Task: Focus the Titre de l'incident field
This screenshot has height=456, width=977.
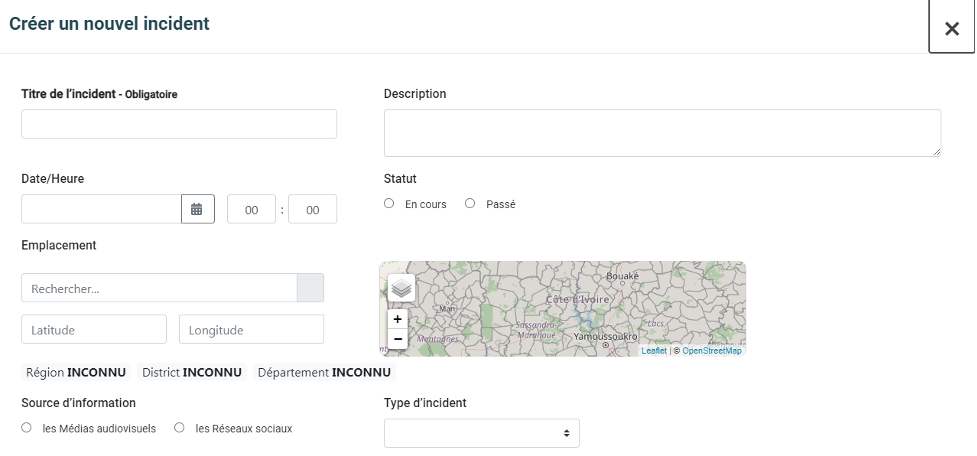Action: tap(179, 124)
